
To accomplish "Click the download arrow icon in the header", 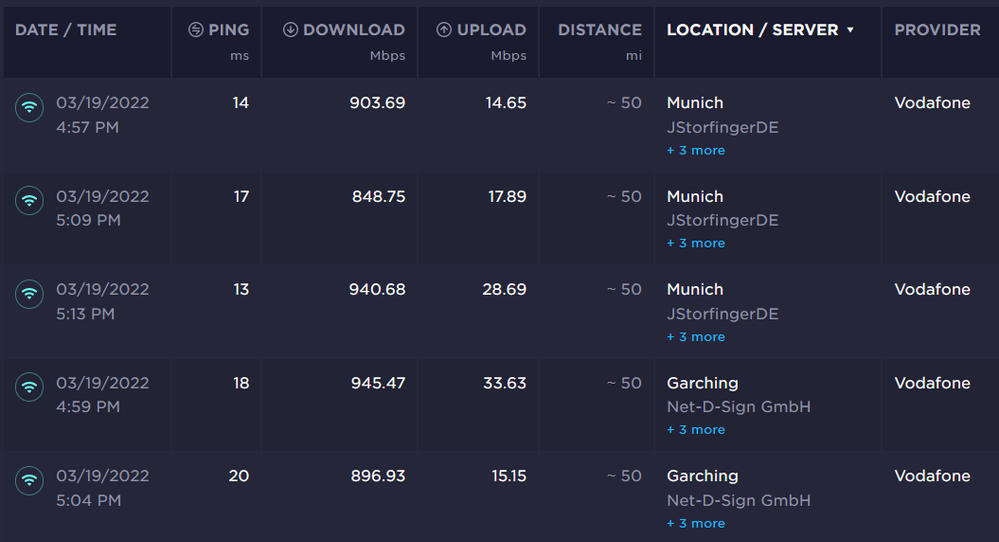I will pyautogui.click(x=291, y=29).
